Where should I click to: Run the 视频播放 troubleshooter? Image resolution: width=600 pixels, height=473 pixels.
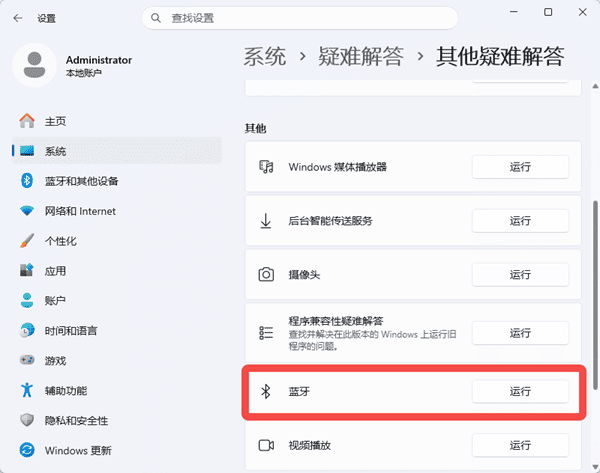click(x=520, y=445)
